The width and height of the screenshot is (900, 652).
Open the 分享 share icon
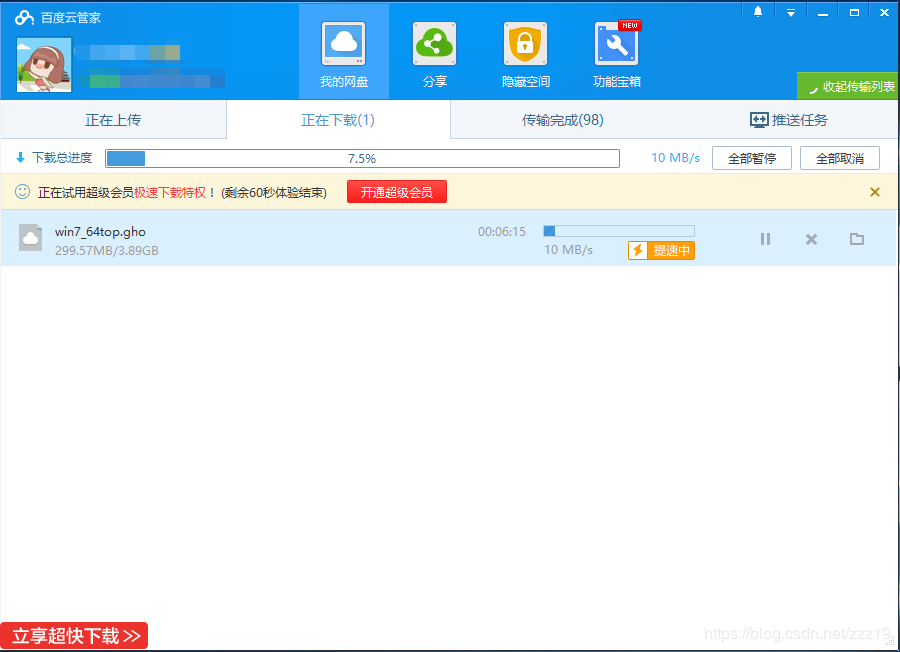click(435, 44)
